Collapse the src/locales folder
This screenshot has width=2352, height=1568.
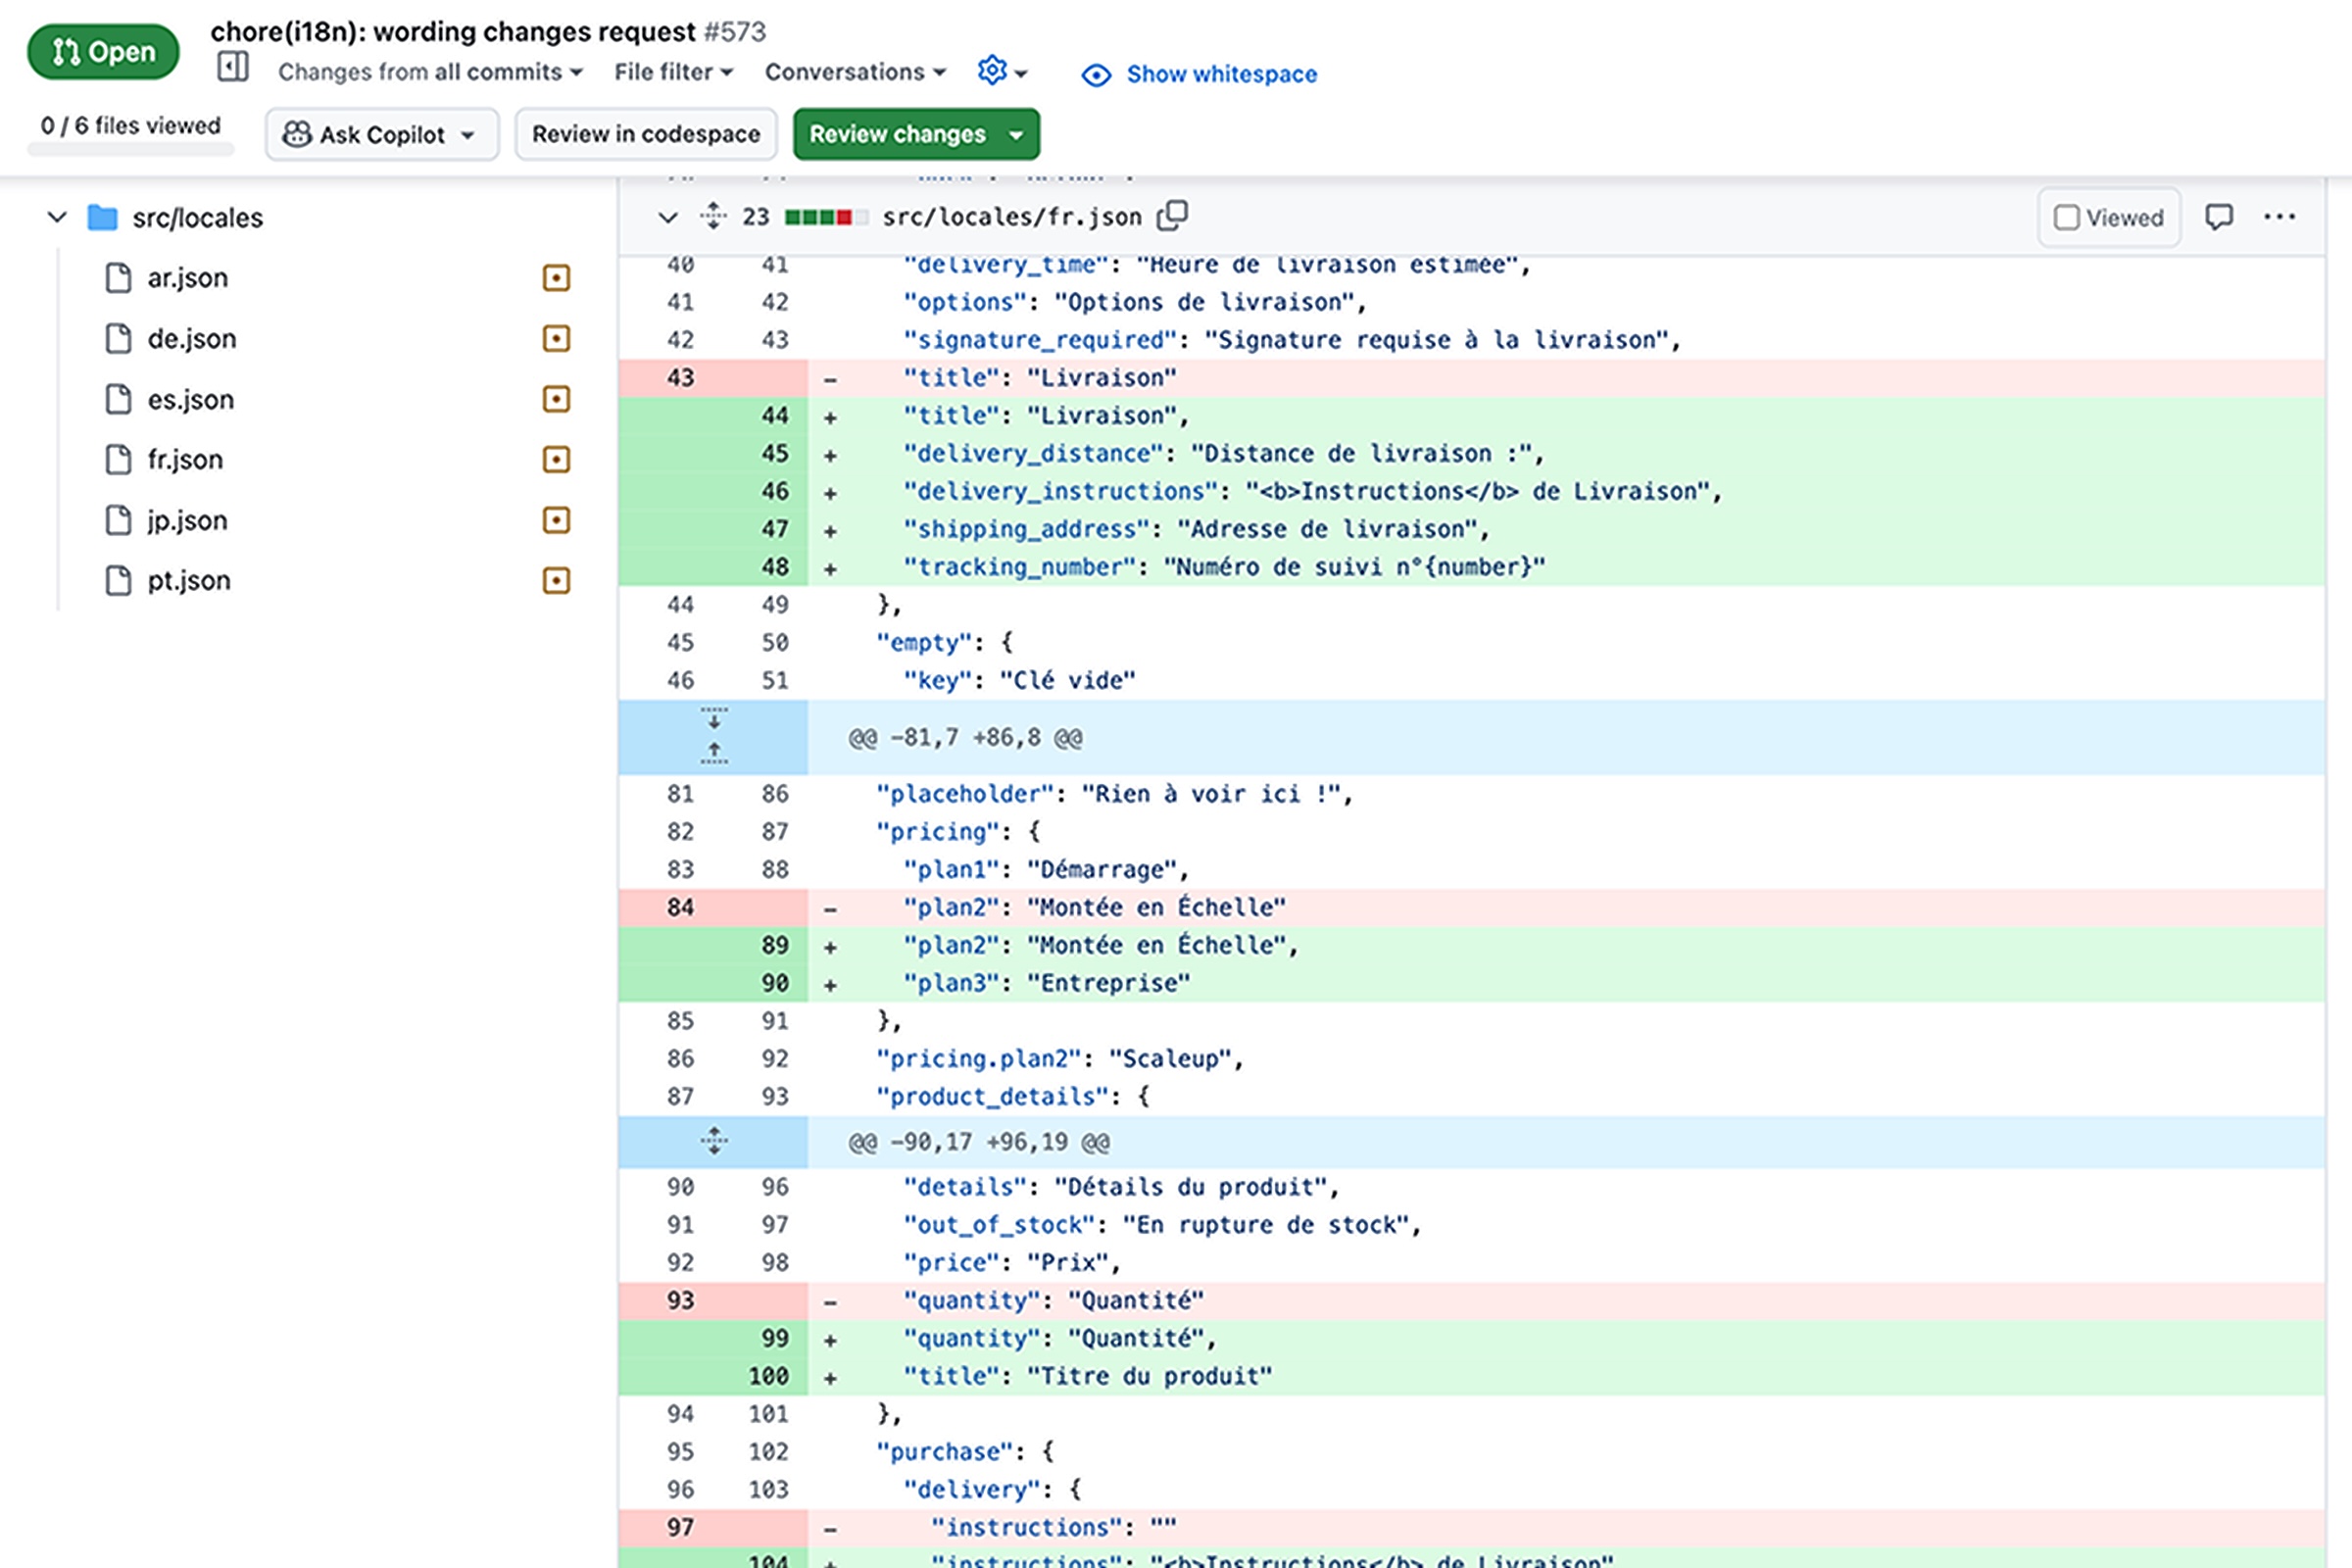coord(57,217)
